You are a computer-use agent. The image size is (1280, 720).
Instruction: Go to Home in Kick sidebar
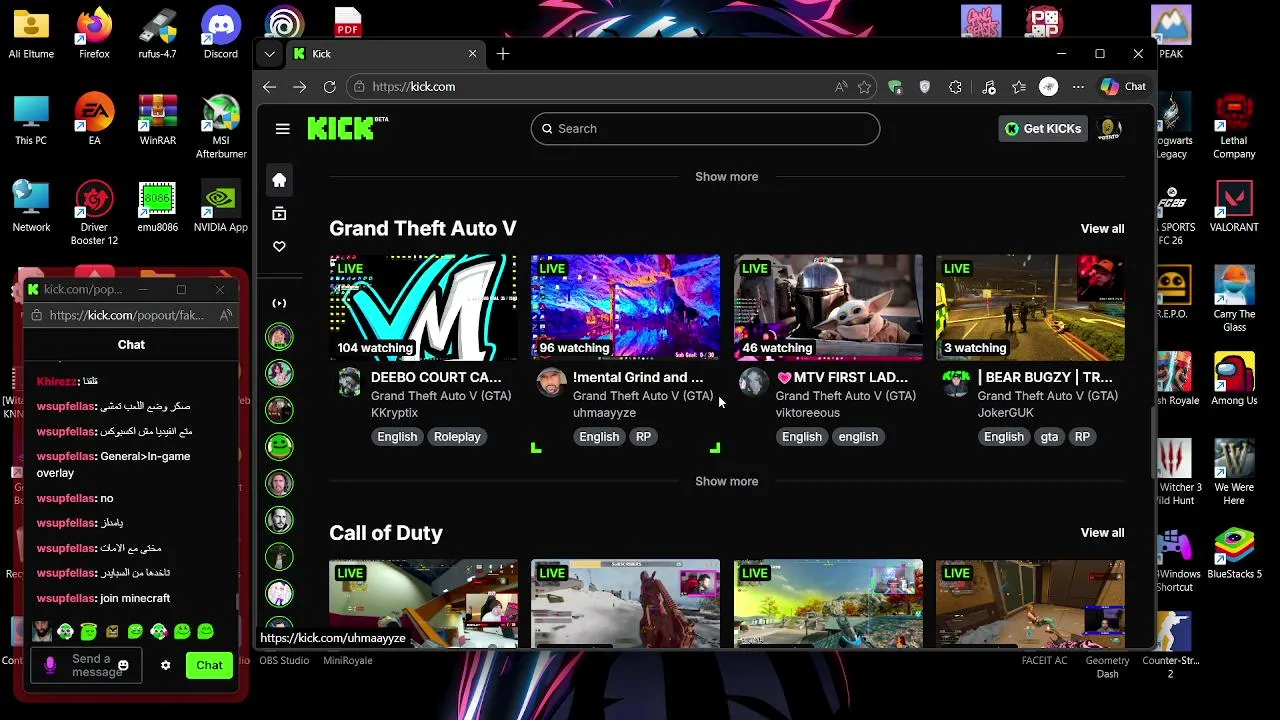click(279, 180)
